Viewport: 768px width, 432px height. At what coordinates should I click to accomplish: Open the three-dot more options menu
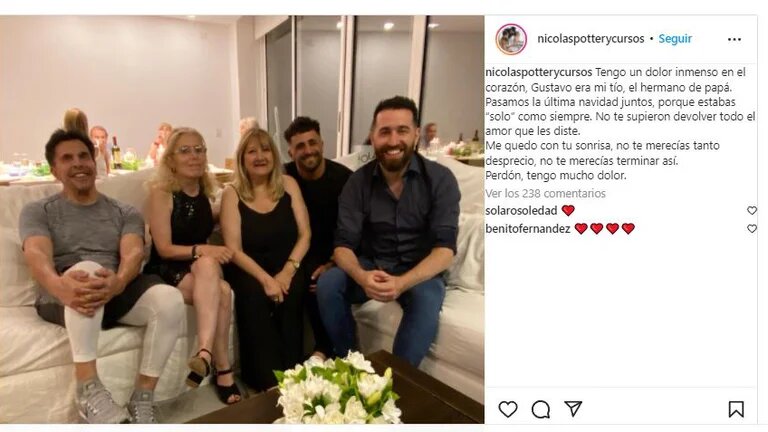734,39
